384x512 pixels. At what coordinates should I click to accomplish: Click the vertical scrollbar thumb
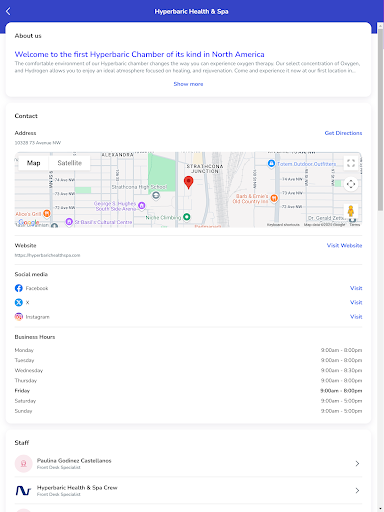(380, 120)
